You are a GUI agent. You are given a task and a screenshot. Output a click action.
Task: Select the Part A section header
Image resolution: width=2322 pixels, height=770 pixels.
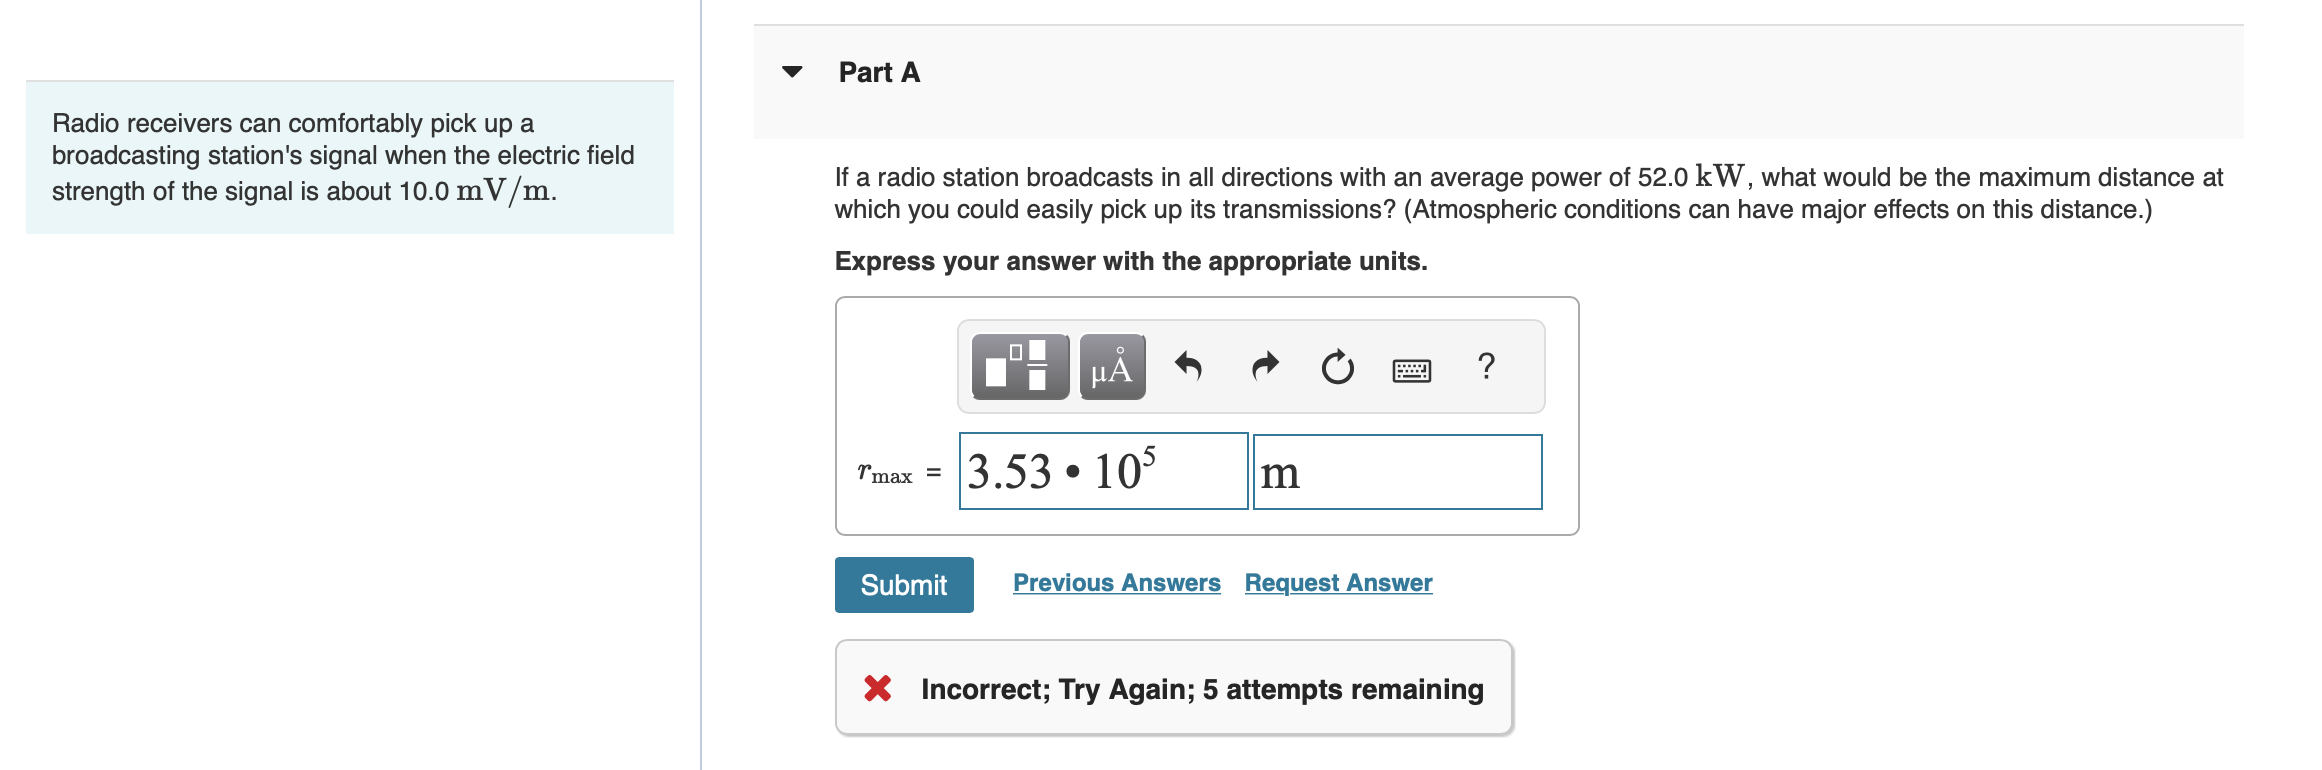tap(877, 71)
